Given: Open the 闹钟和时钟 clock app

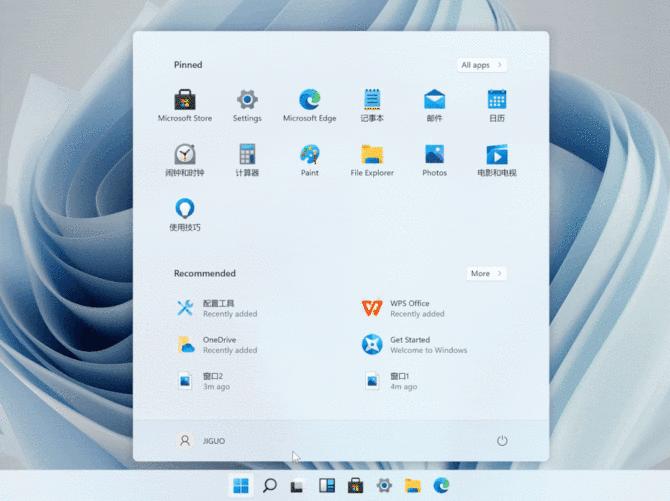Looking at the screenshot, I should [x=185, y=161].
